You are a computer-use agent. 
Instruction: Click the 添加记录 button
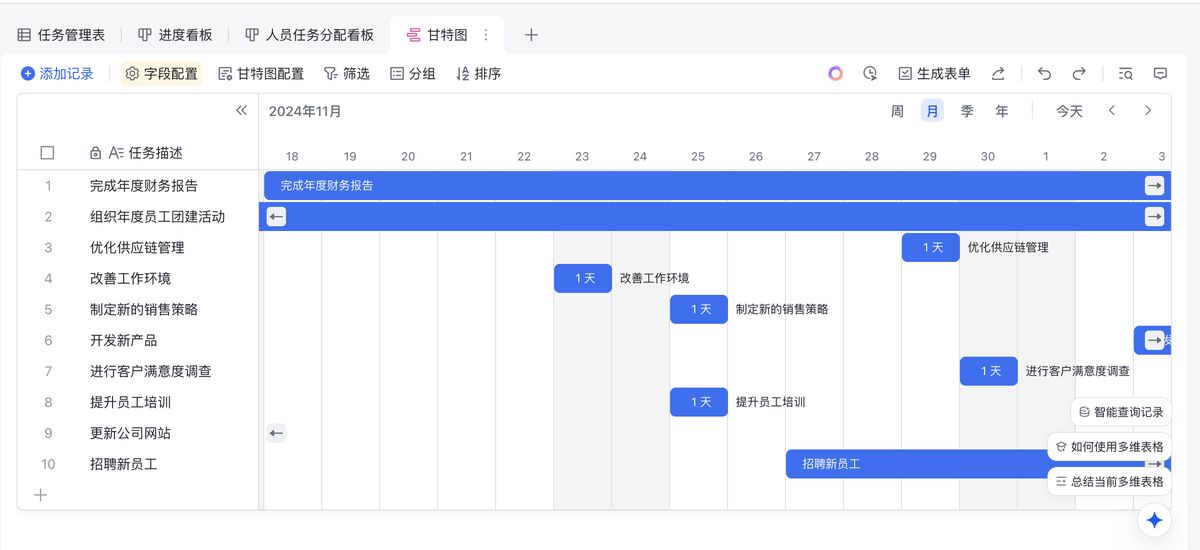(x=57, y=73)
